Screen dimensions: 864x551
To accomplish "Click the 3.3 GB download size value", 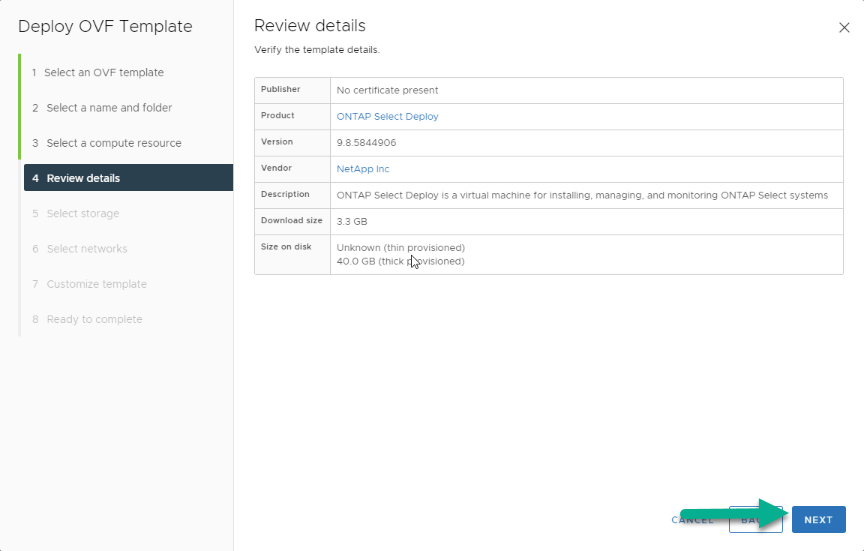I will 352,222.
